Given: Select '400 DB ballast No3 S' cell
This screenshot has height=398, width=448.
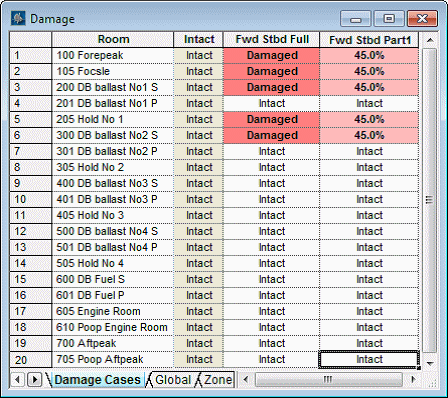Looking at the screenshot, I should [113, 183].
